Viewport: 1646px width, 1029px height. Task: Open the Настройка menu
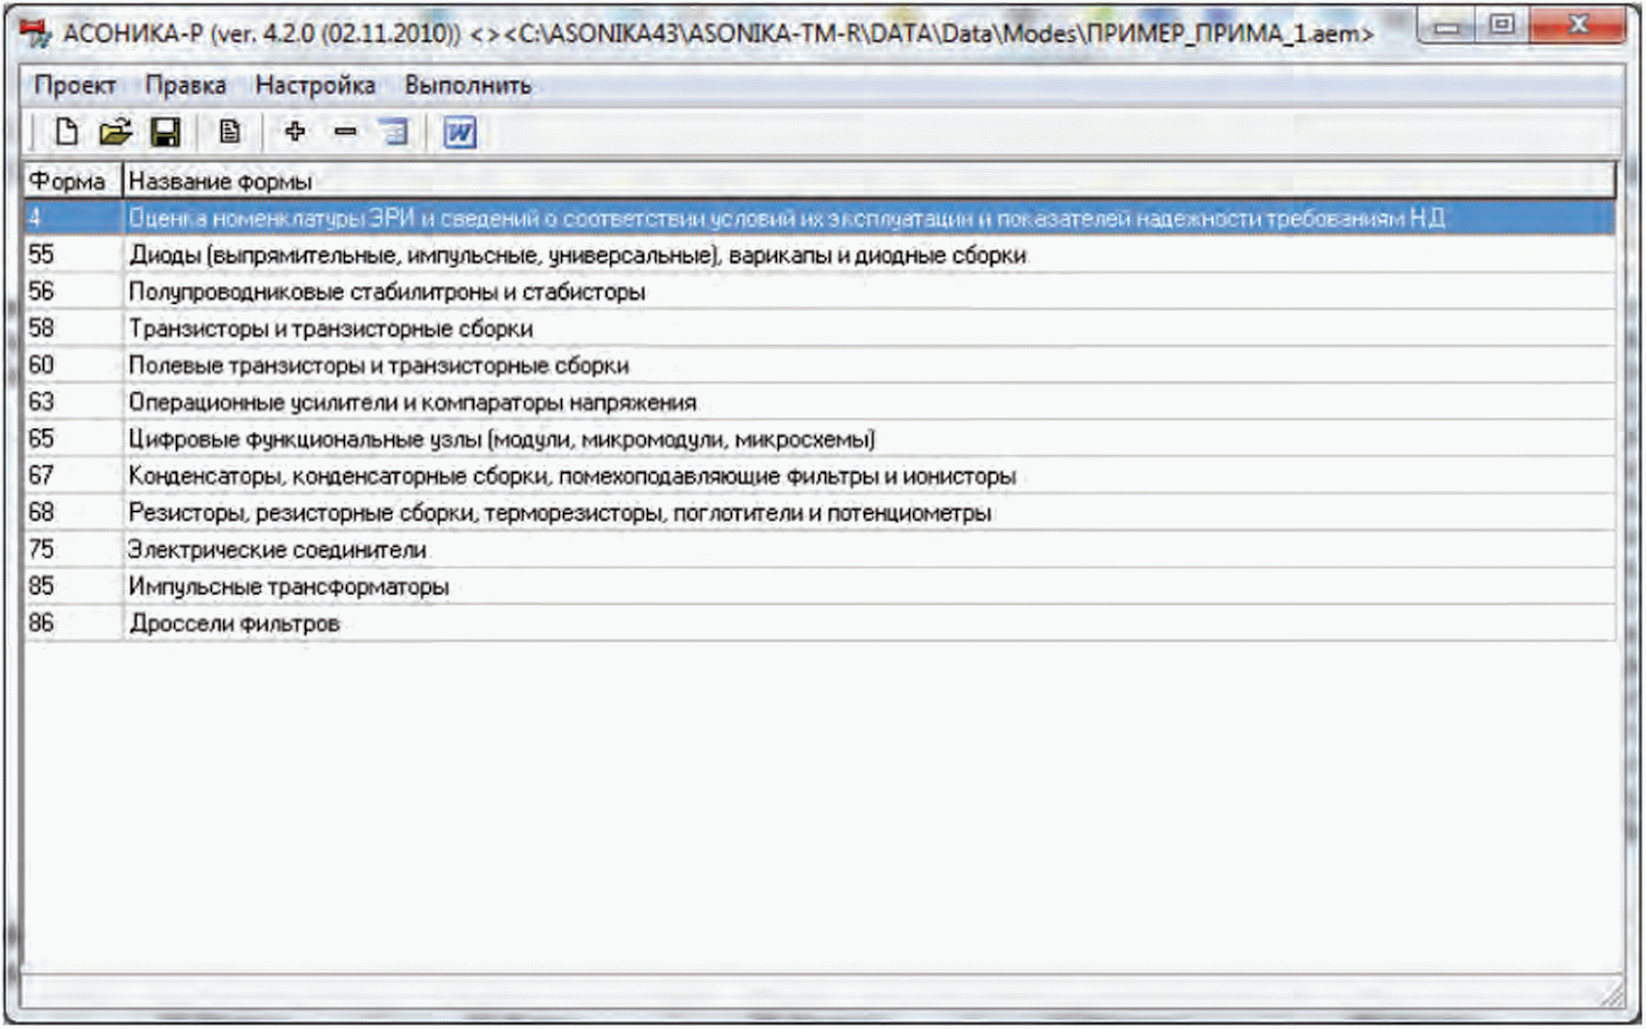tap(315, 85)
